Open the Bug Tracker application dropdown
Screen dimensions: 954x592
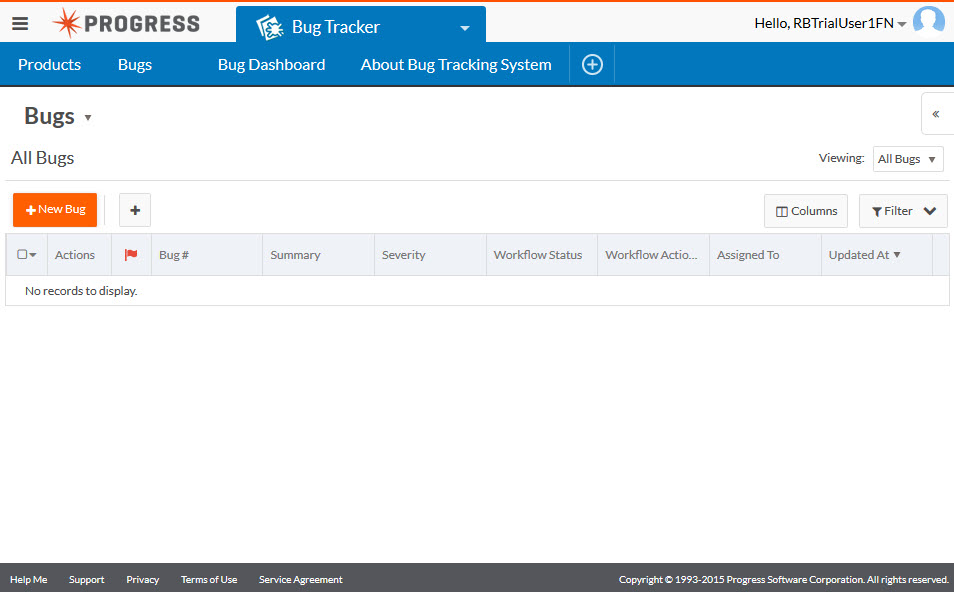[464, 28]
